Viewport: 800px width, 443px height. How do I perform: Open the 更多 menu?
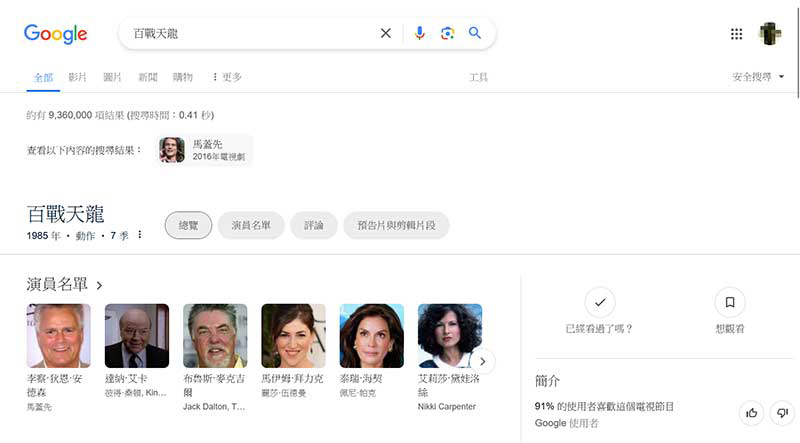tap(227, 77)
